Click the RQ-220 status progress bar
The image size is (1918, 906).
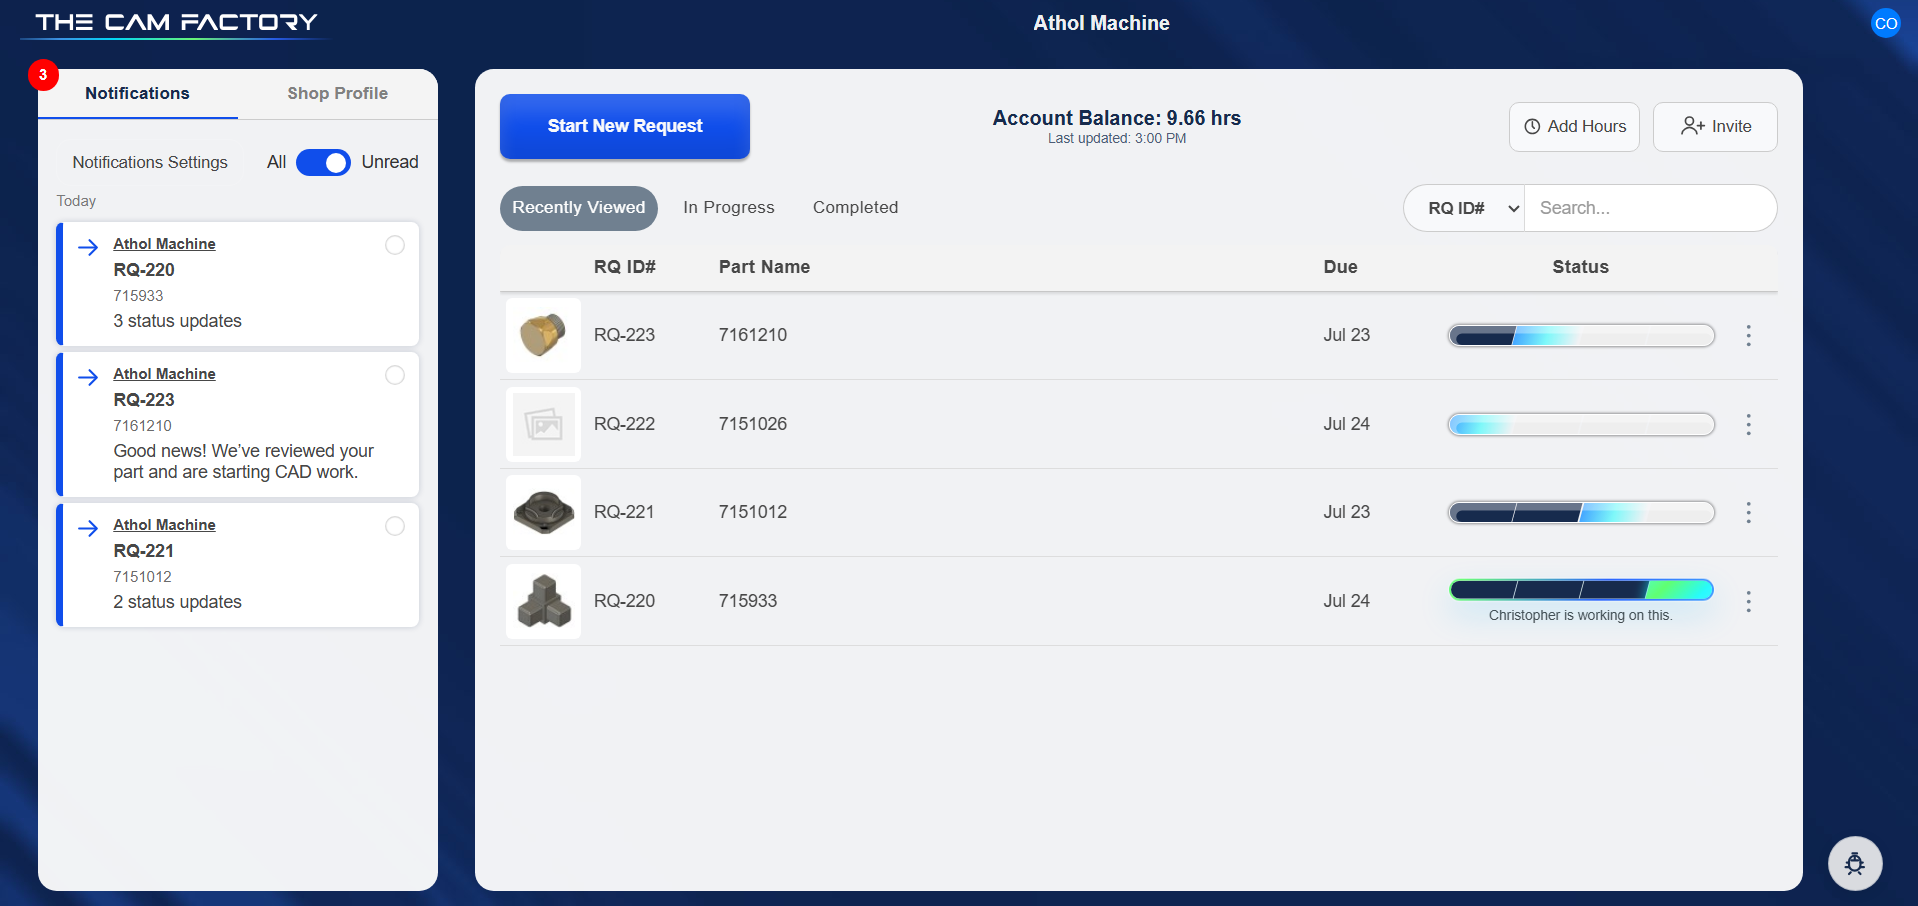1582,590
